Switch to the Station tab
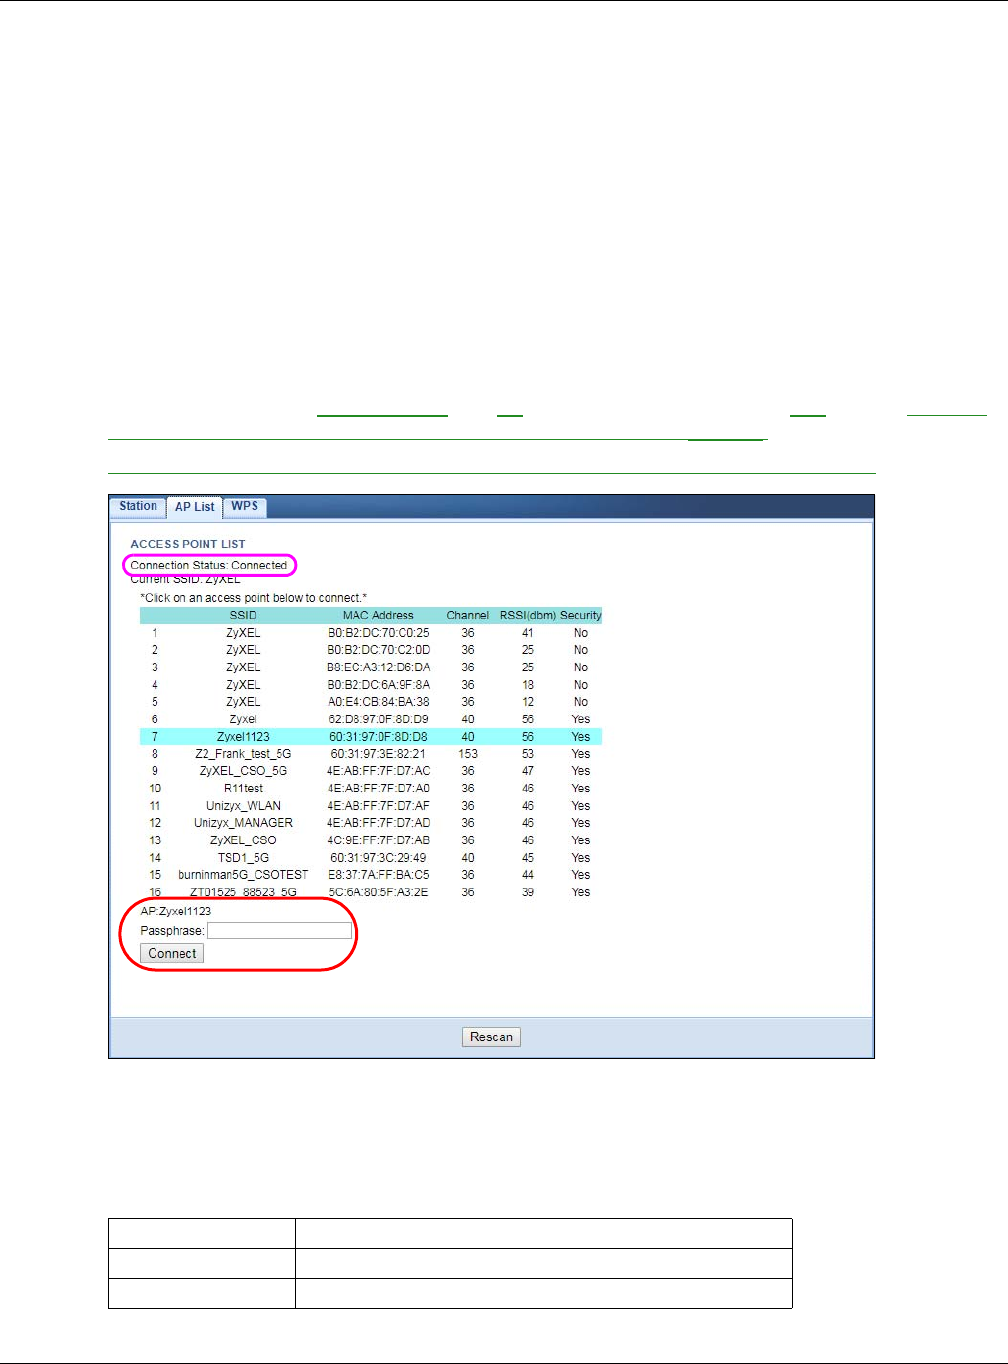 click(138, 506)
